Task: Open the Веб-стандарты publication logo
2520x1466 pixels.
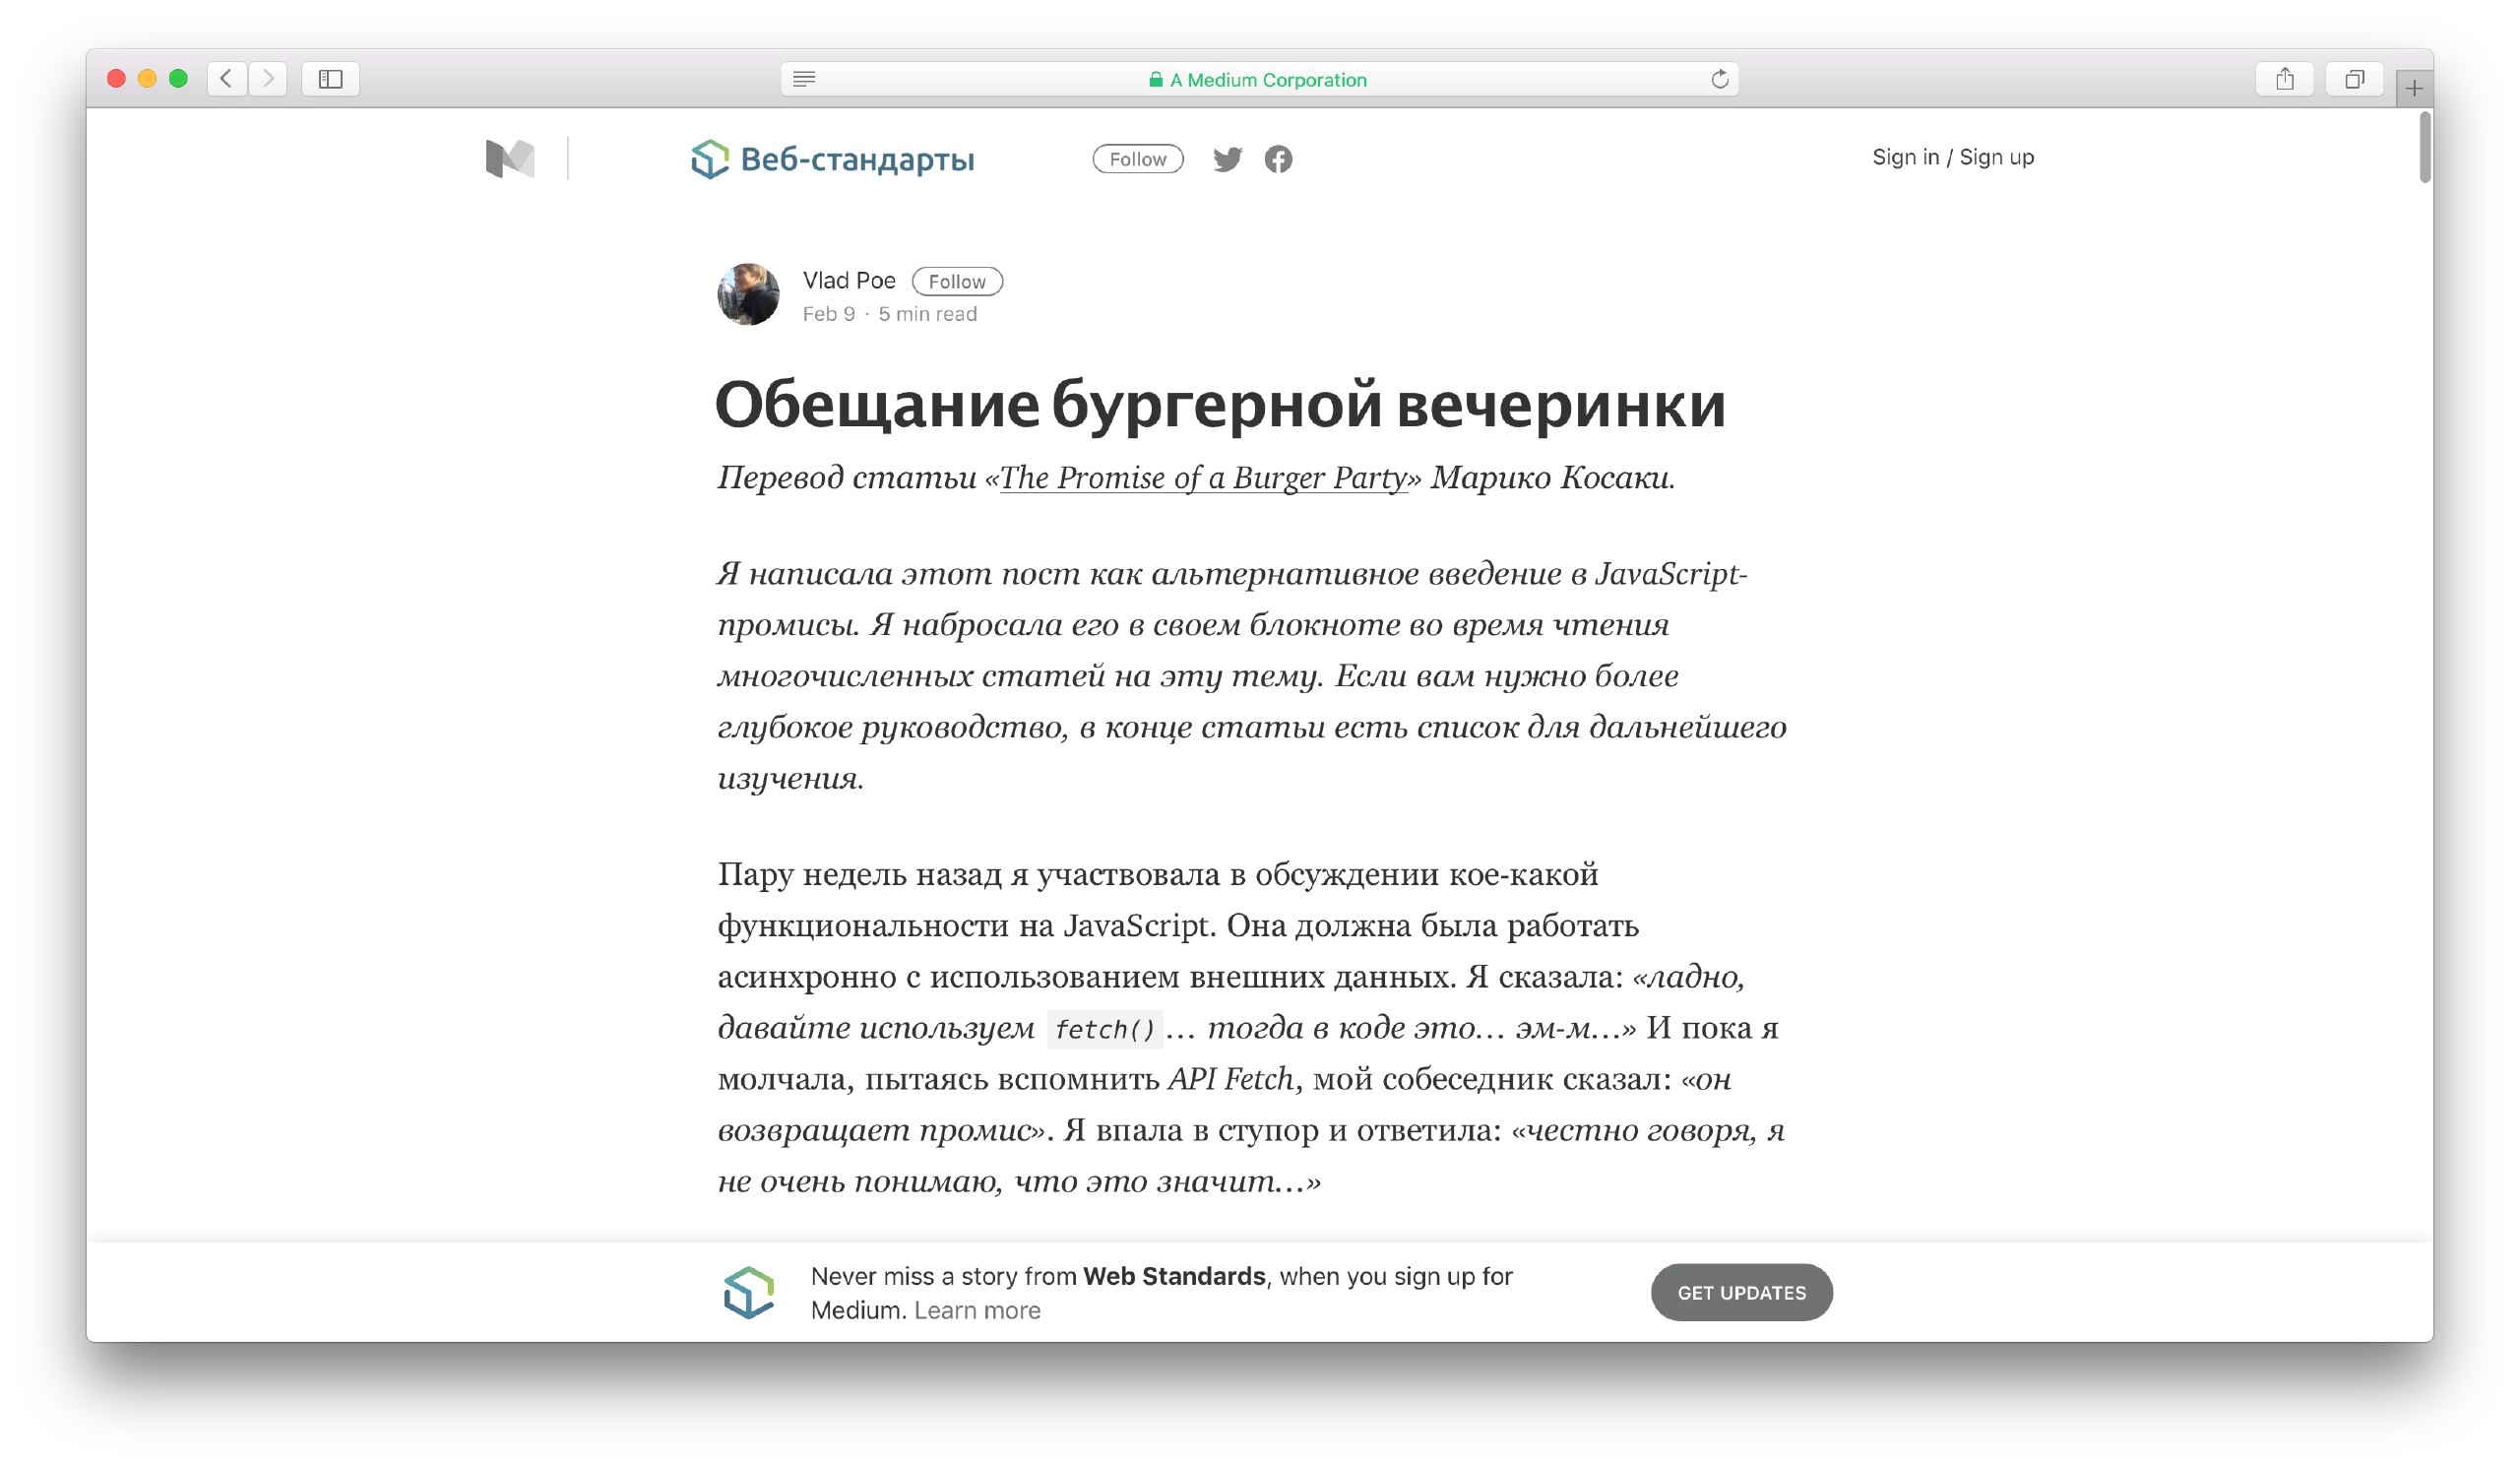Action: 832,159
